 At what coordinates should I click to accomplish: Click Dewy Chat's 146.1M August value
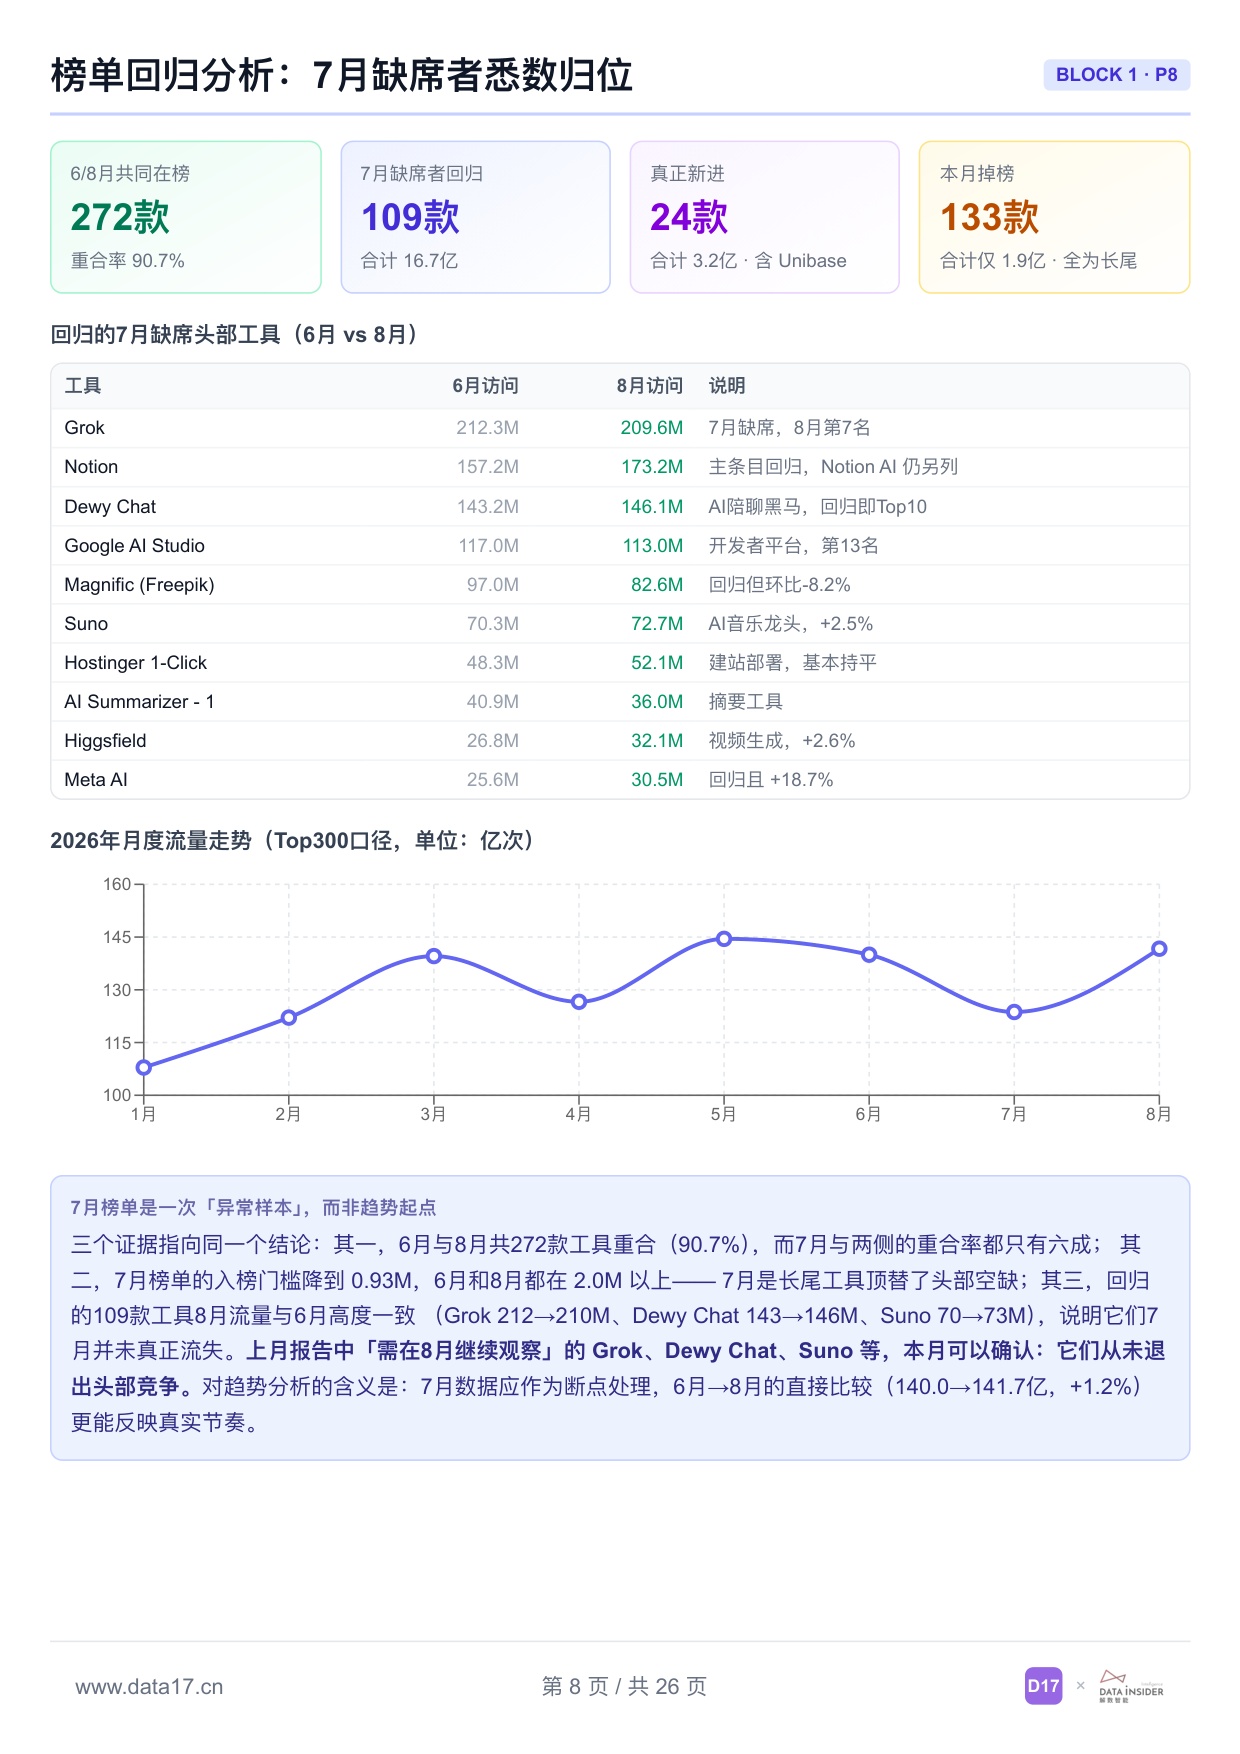[651, 507]
